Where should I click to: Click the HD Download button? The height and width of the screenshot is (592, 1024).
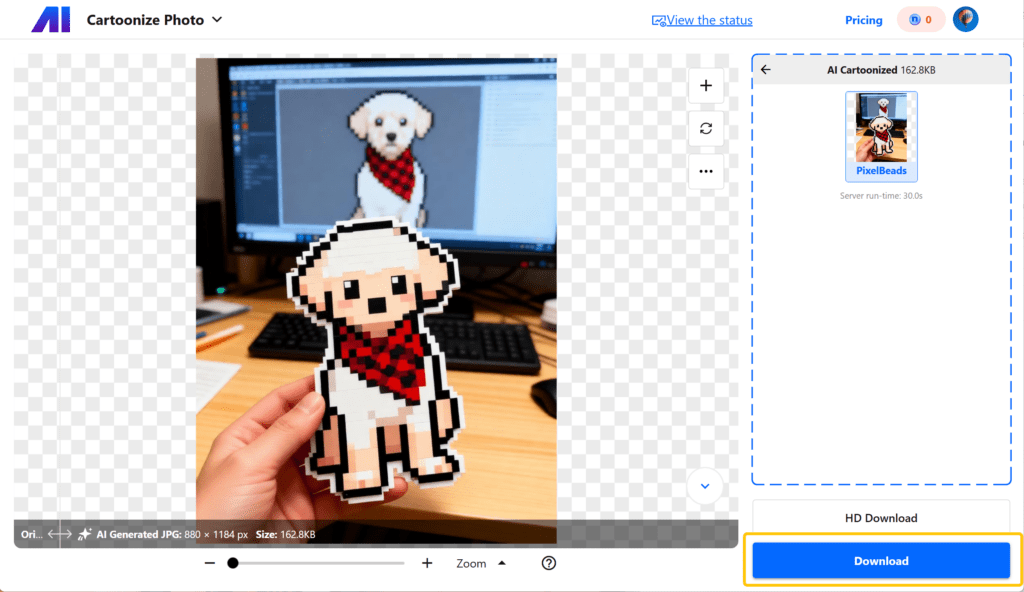[881, 518]
